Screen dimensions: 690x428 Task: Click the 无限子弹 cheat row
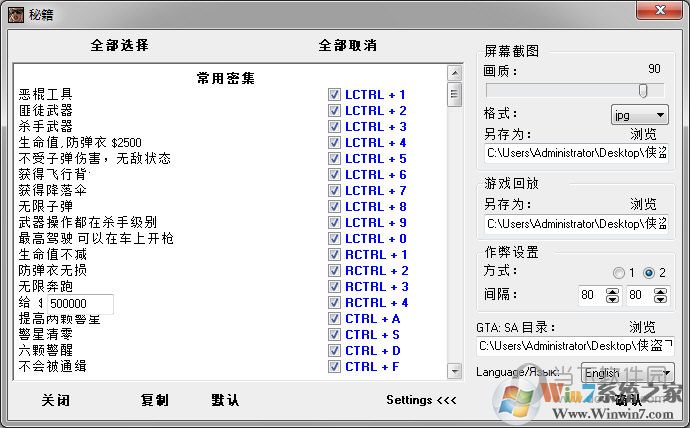pos(45,206)
